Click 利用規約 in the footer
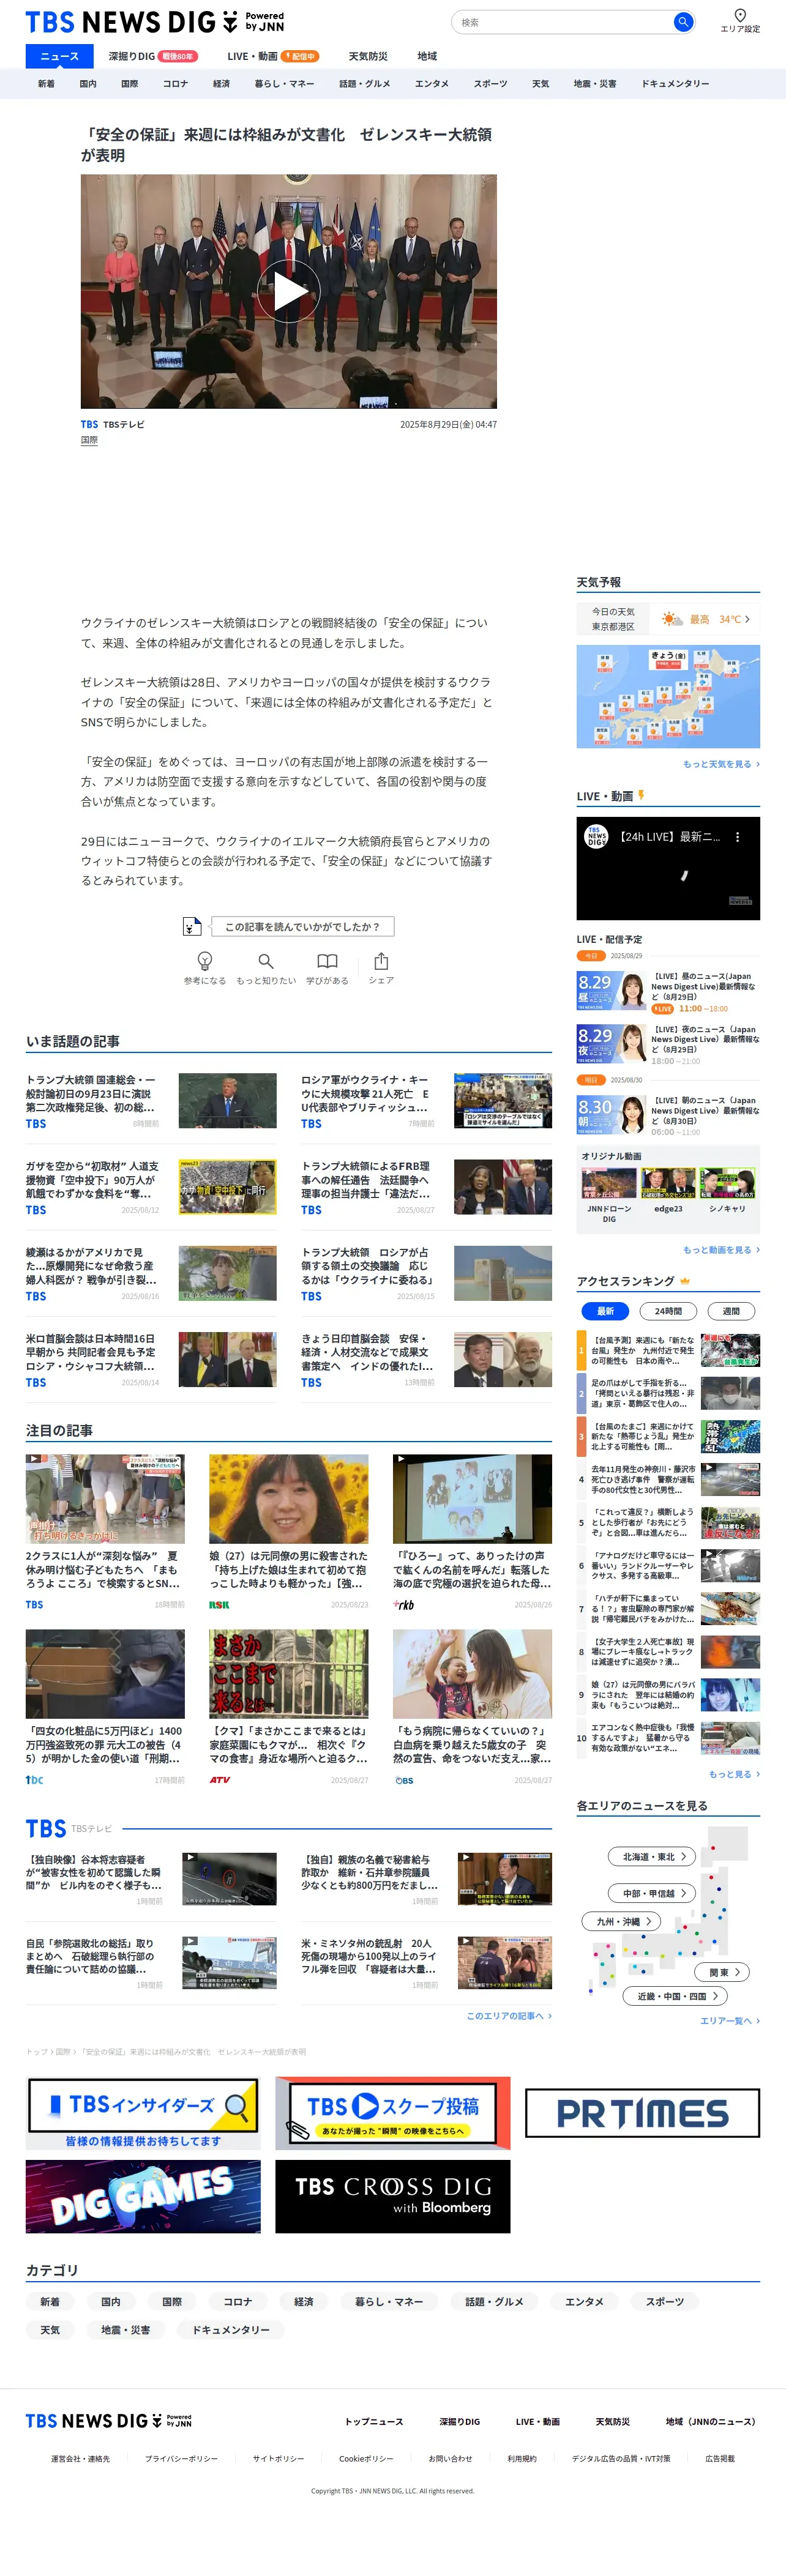The height and width of the screenshot is (2576, 786). coord(522,2458)
